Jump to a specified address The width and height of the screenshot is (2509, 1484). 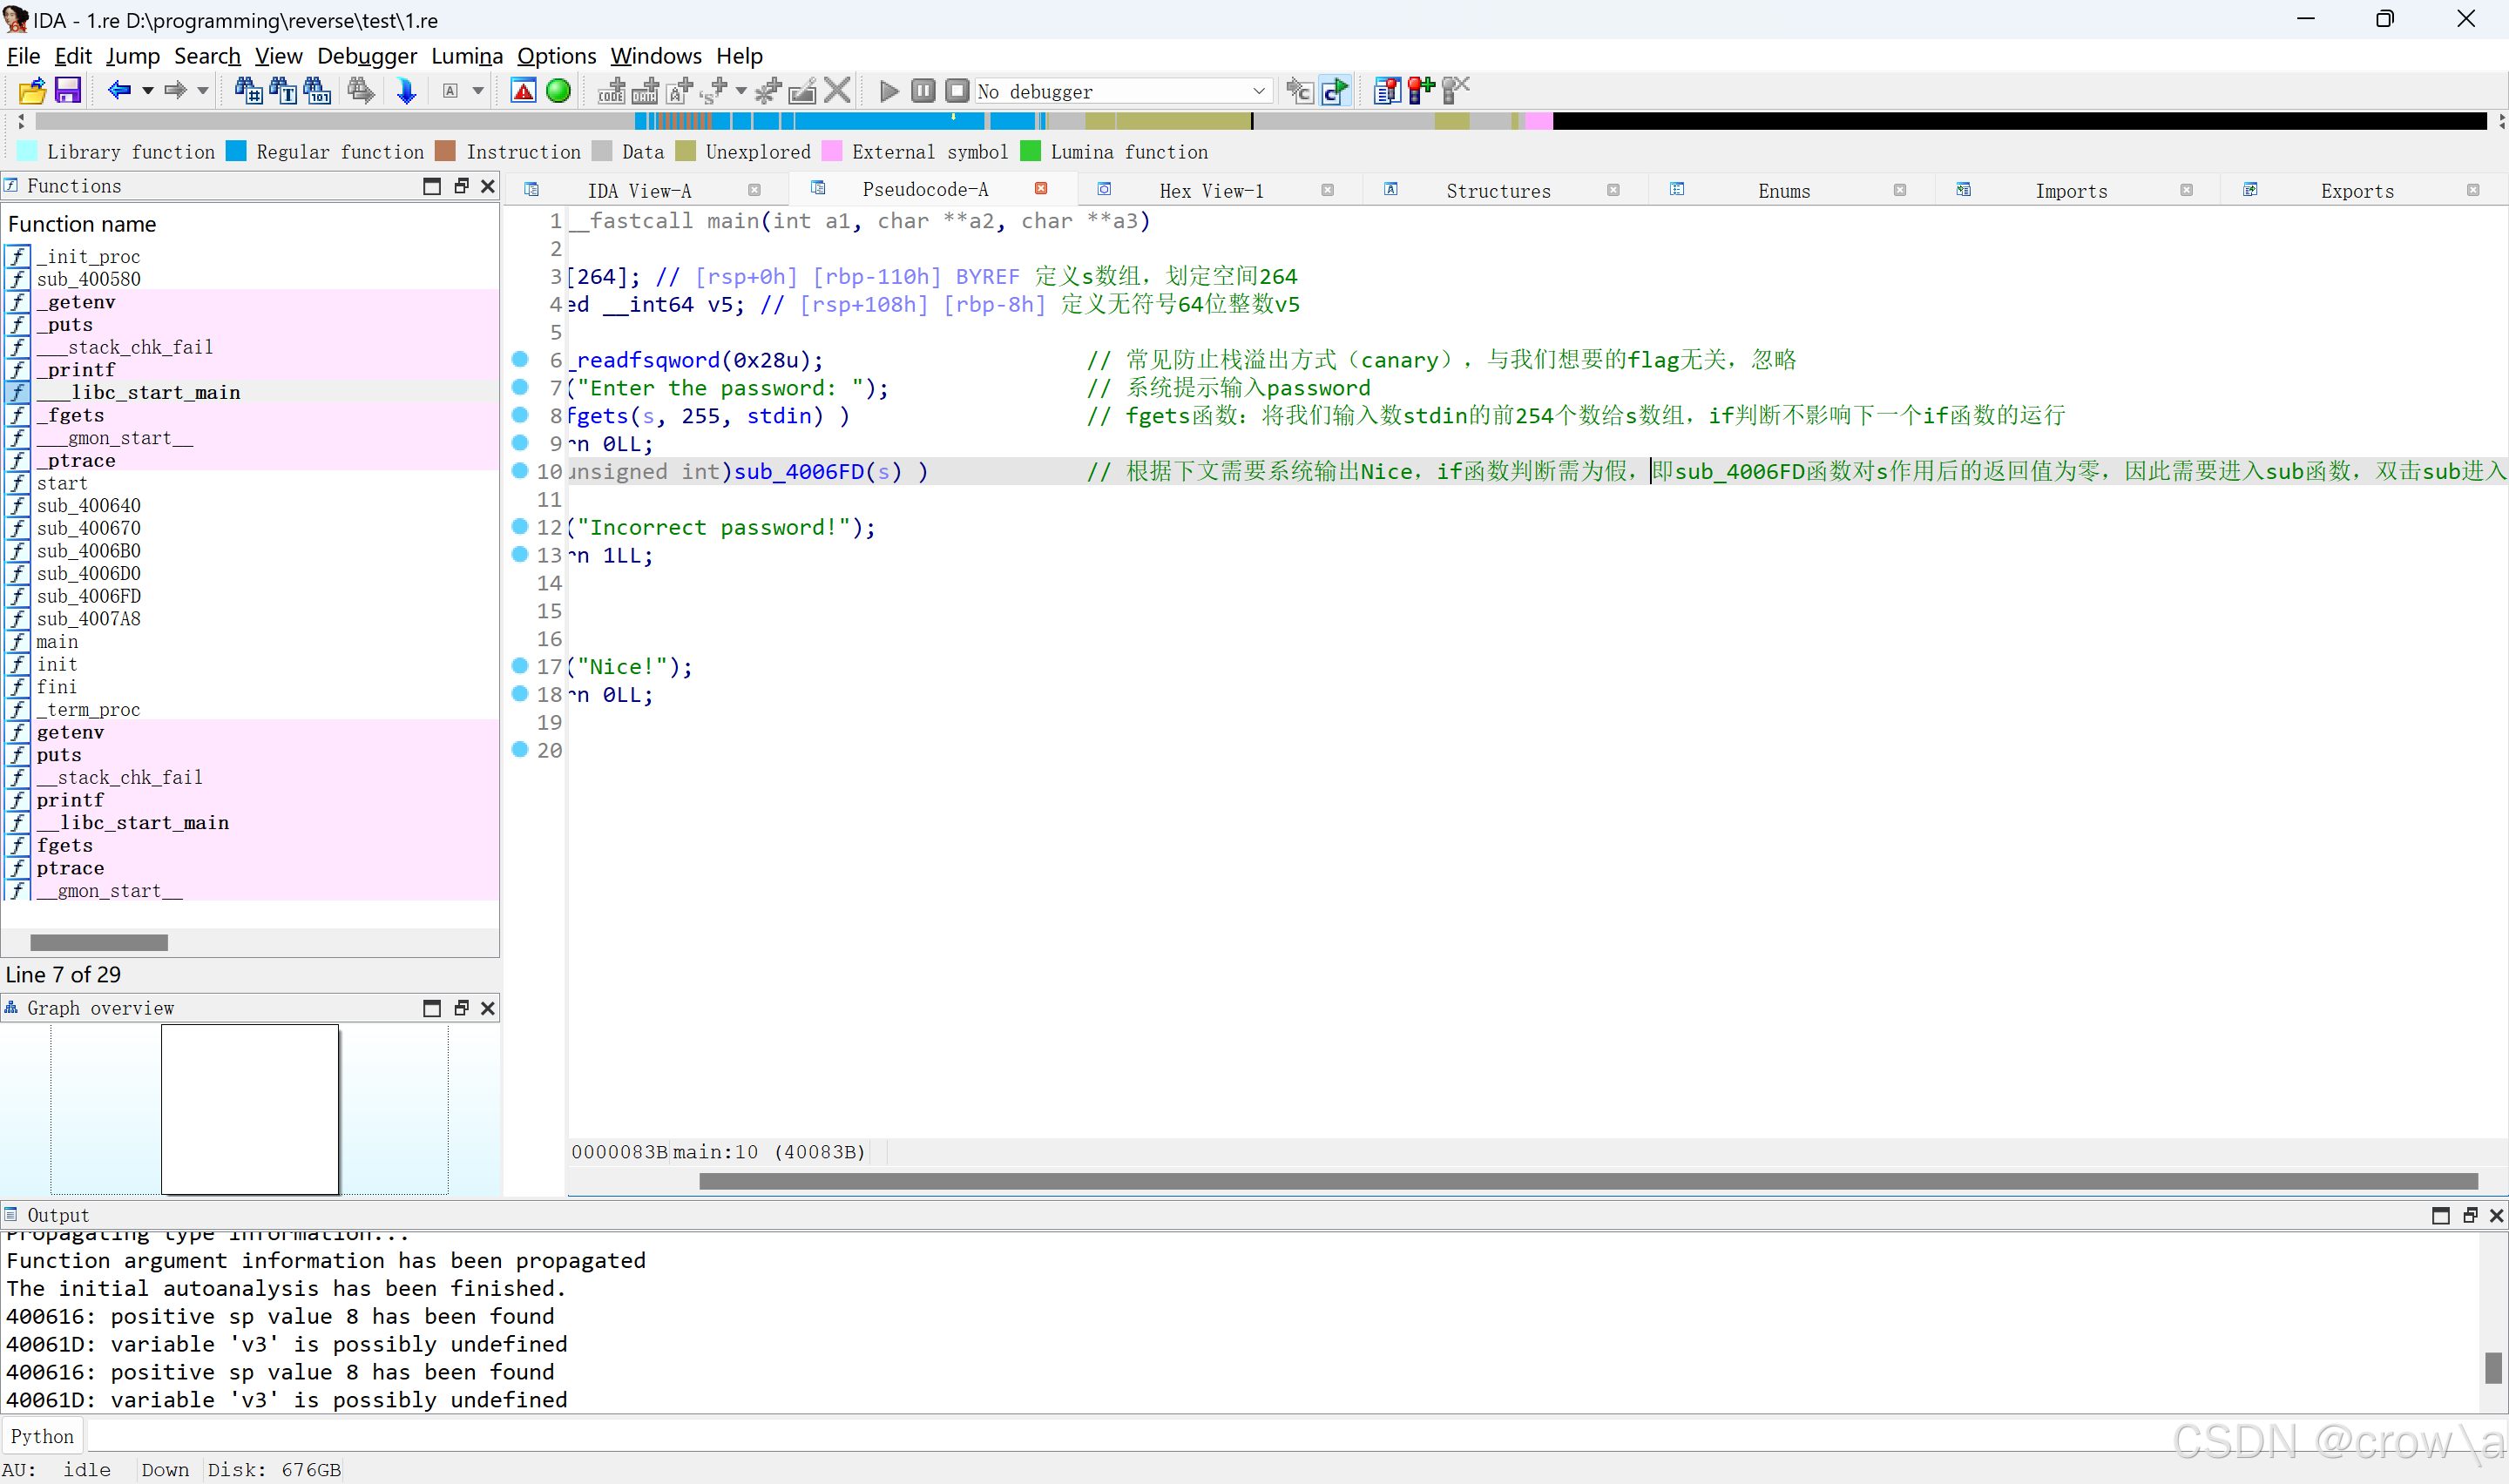(x=406, y=90)
